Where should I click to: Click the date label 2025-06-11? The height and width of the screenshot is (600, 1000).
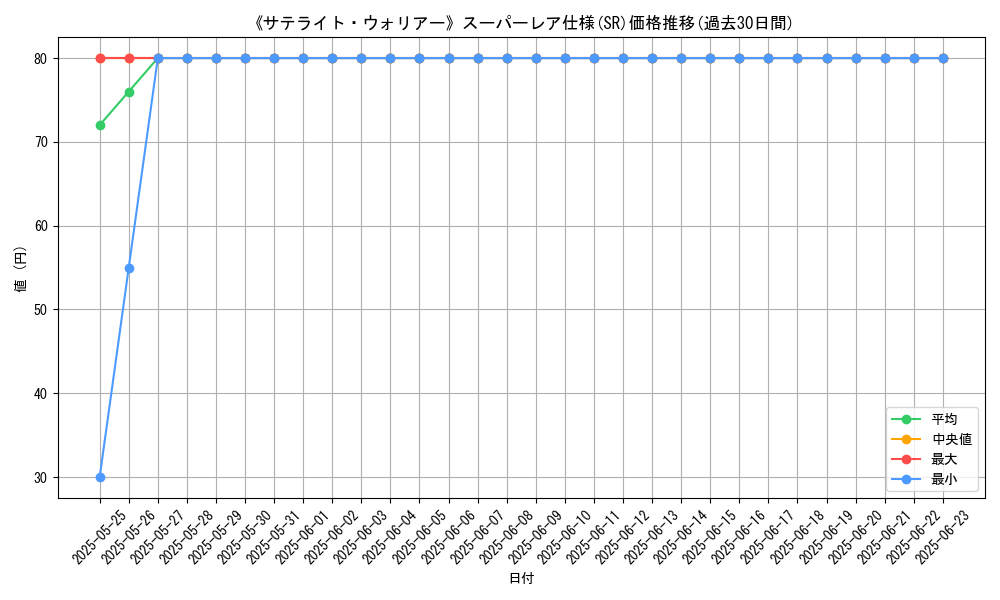tap(593, 538)
